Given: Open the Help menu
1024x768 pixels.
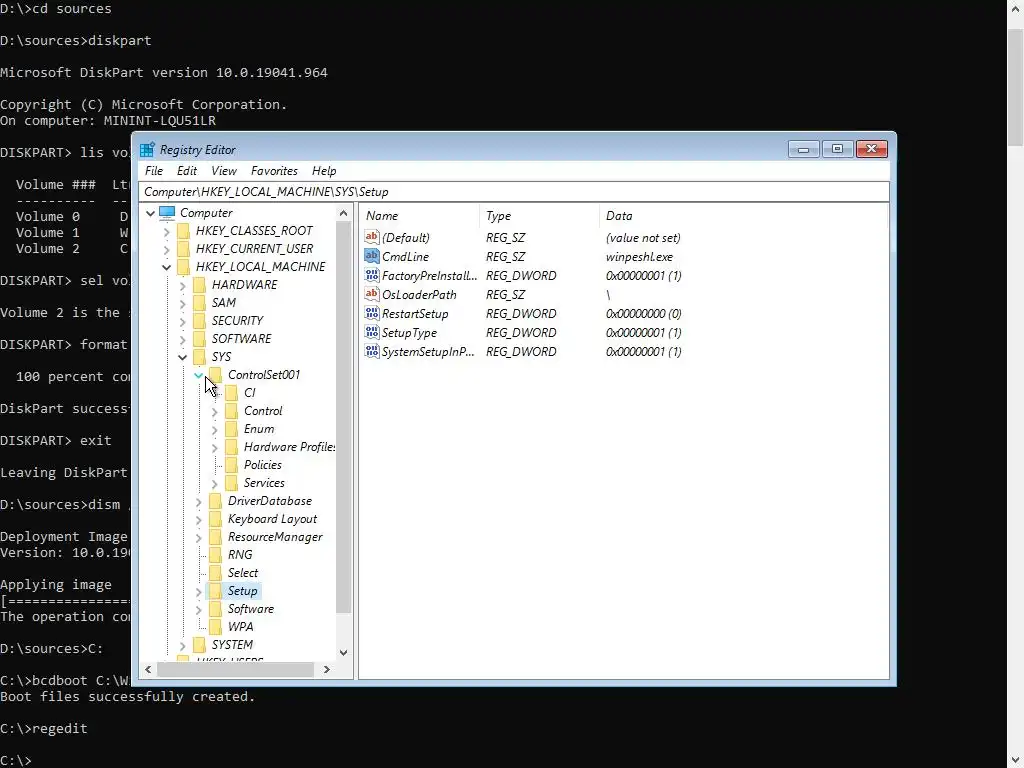Looking at the screenshot, I should tap(324, 171).
